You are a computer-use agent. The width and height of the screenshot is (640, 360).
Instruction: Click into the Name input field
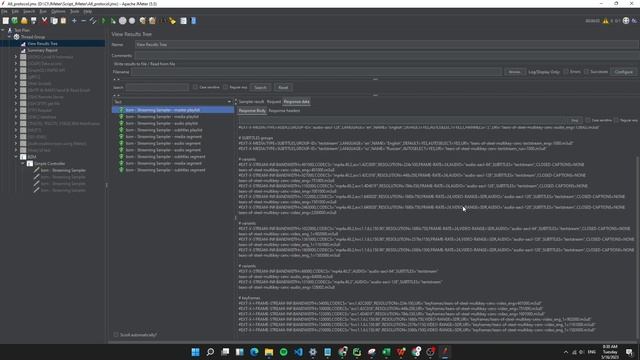click(x=387, y=44)
